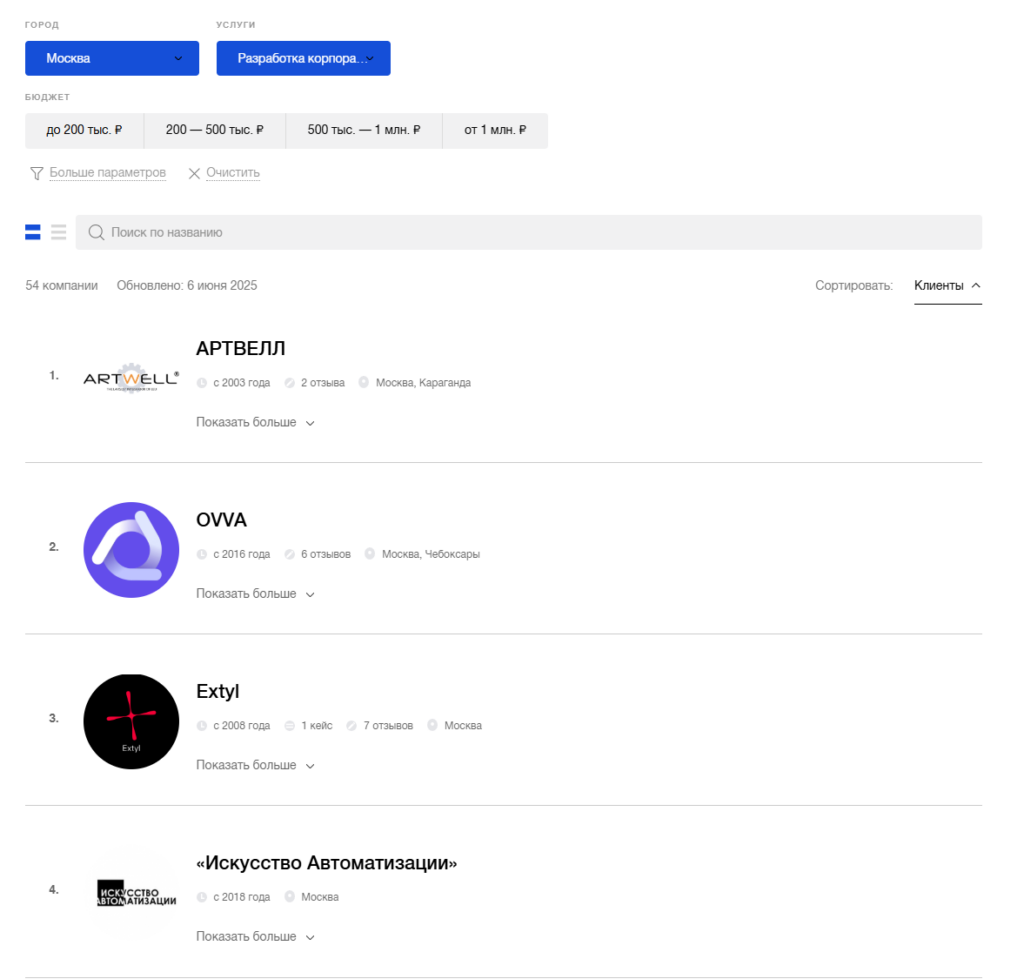1024x979 pixels.
Task: Click the 2 отзыва text for АРТВЕЛЛ
Action: 323,383
